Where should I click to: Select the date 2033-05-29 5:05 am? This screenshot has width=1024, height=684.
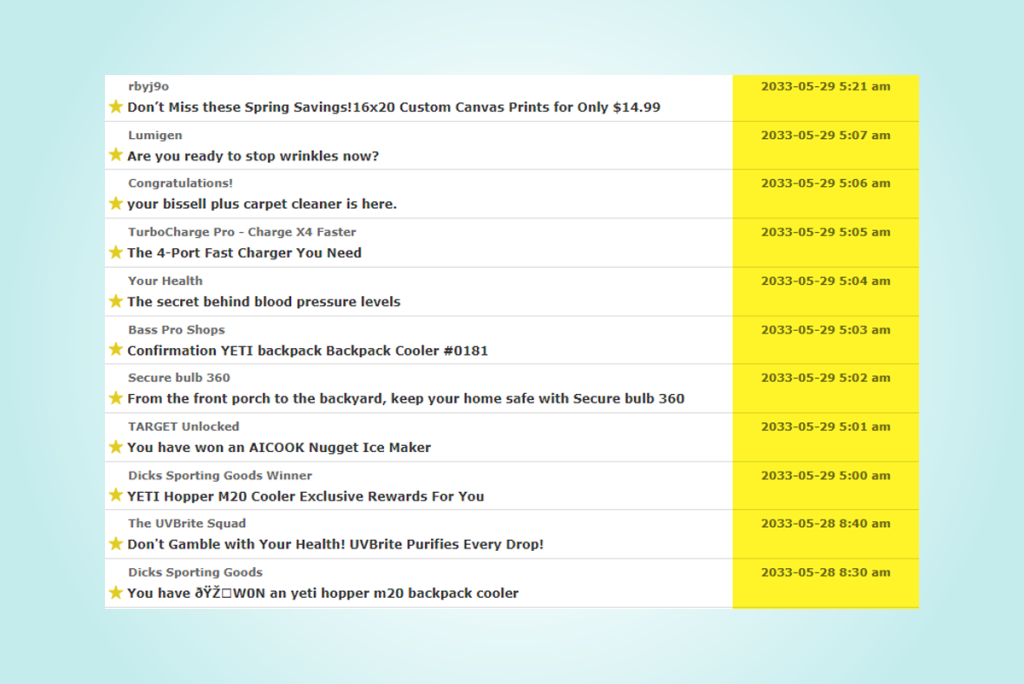[825, 232]
